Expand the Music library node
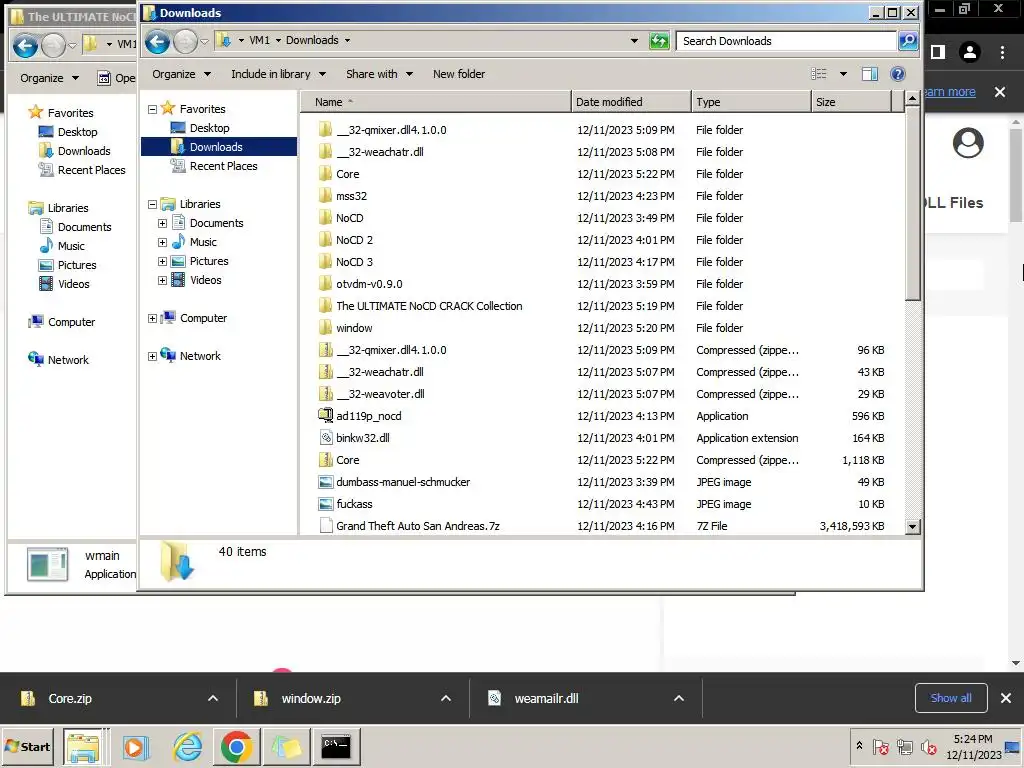This screenshot has width=1024, height=768. click(x=162, y=242)
